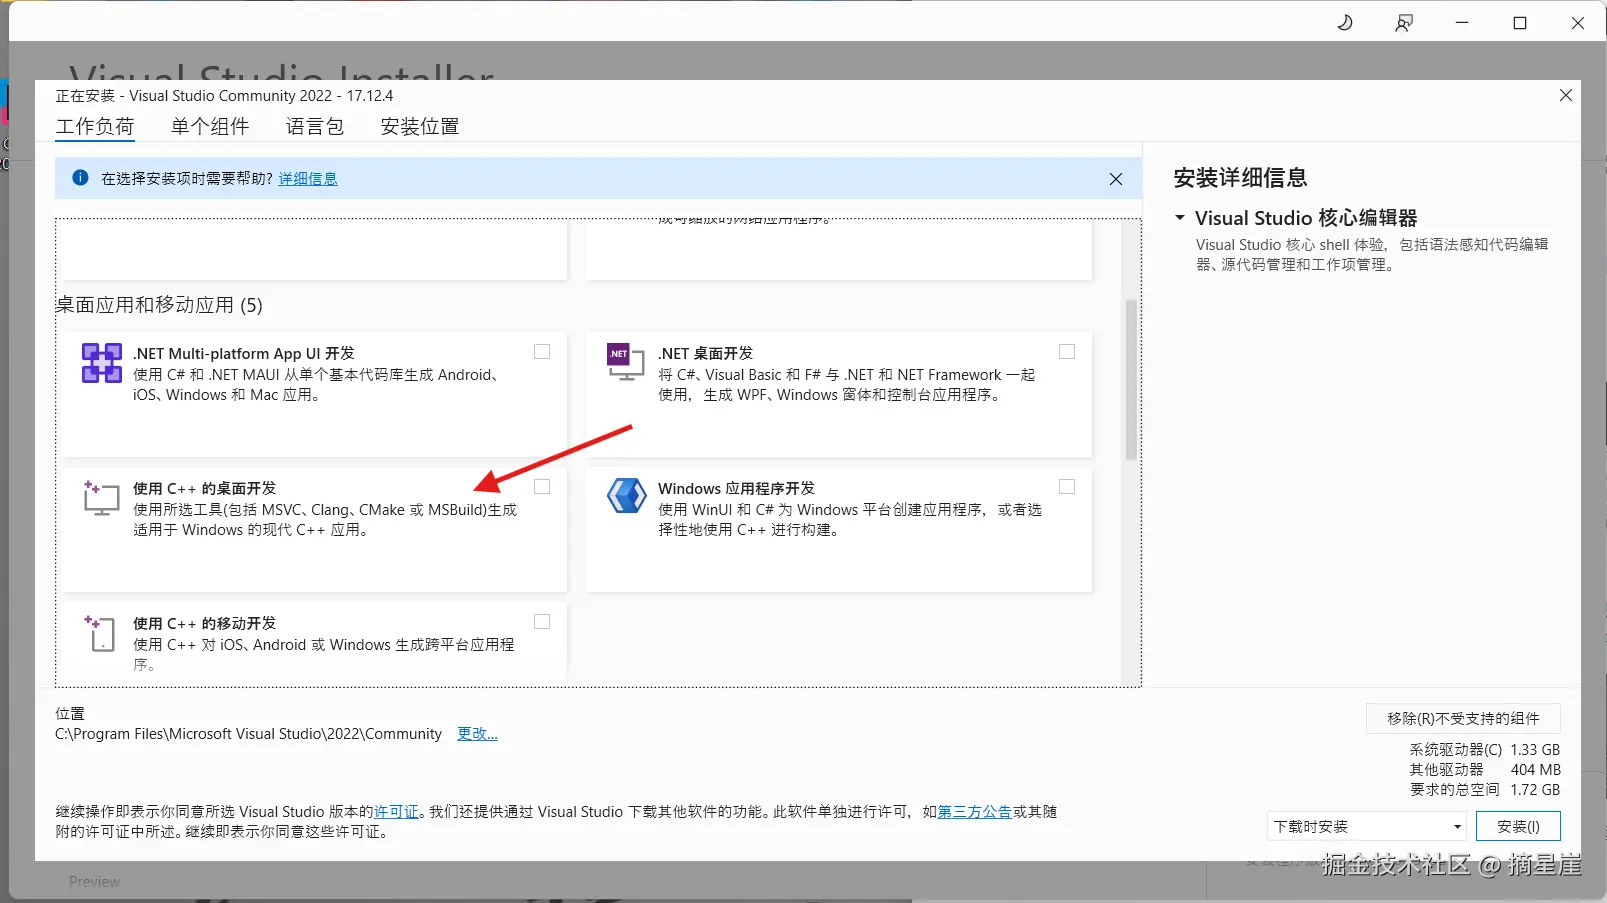This screenshot has height=903, width=1607.
Task: Click the 安装详细信息 heading
Action: click(1240, 178)
